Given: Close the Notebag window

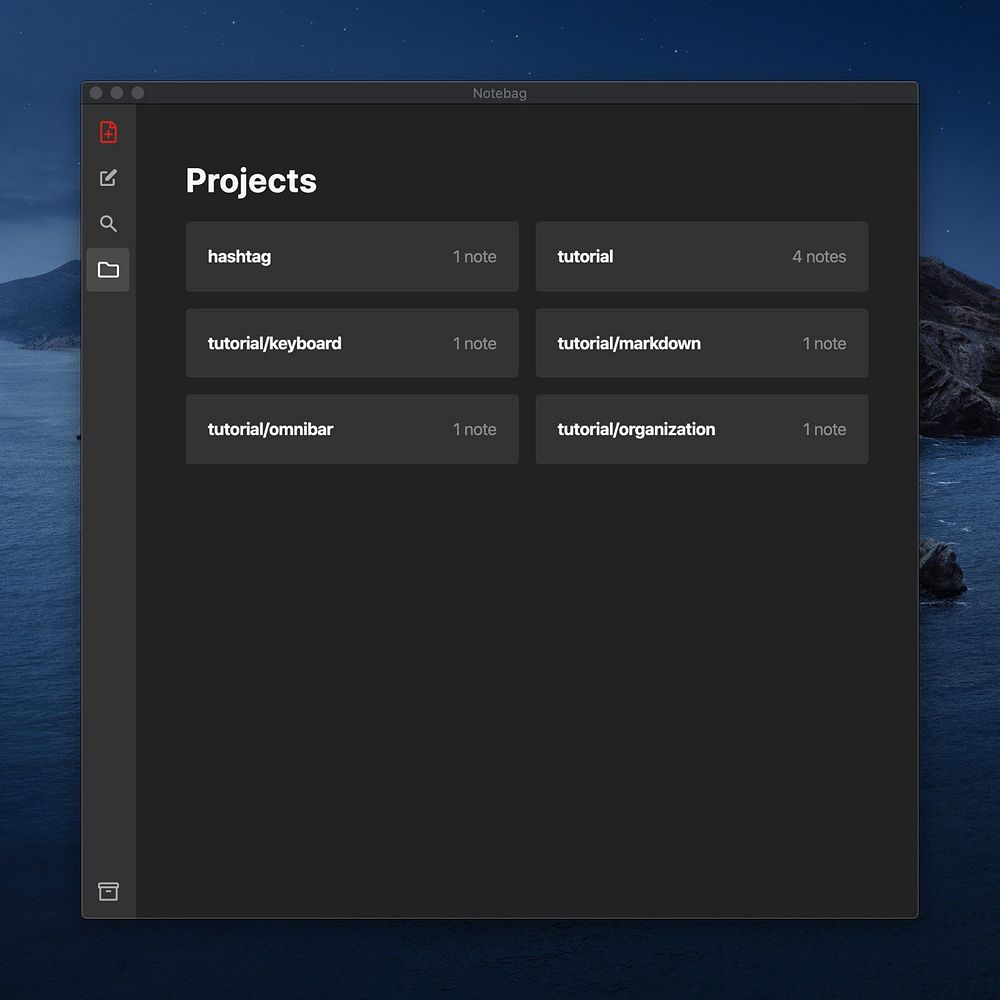Looking at the screenshot, I should pyautogui.click(x=96, y=93).
